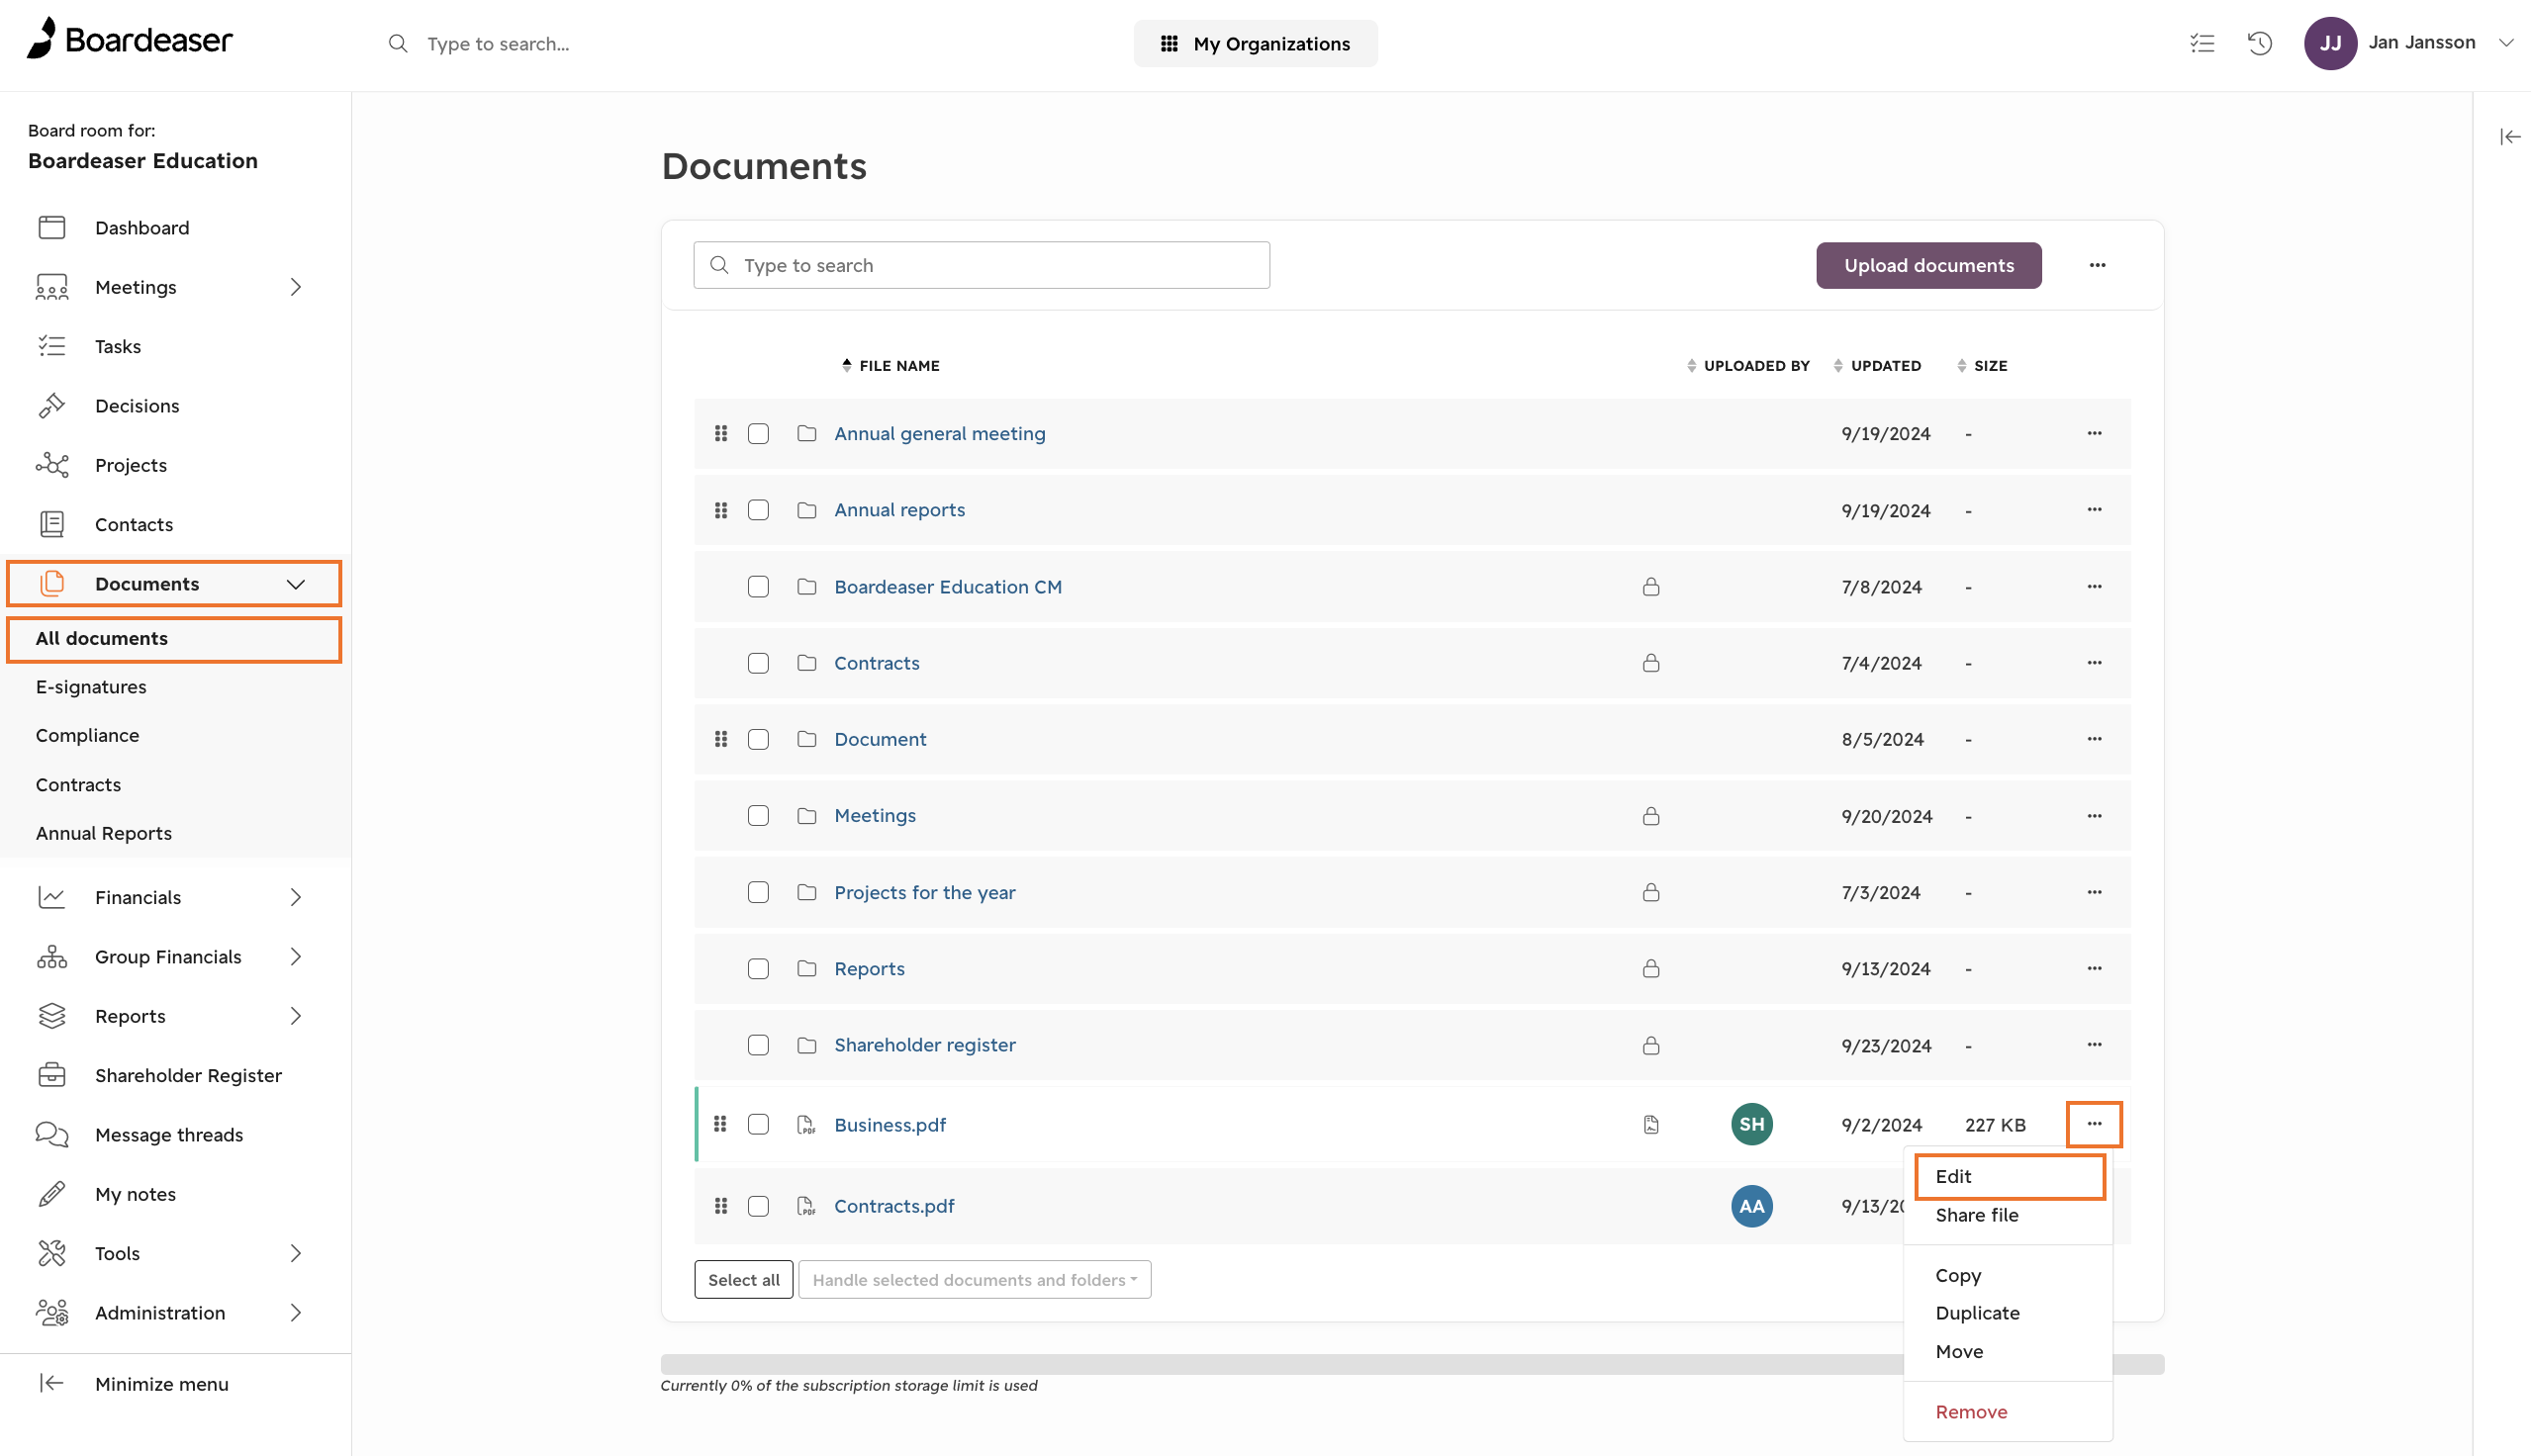Open Handle selected documents and folders dropdown

pyautogui.click(x=974, y=1280)
